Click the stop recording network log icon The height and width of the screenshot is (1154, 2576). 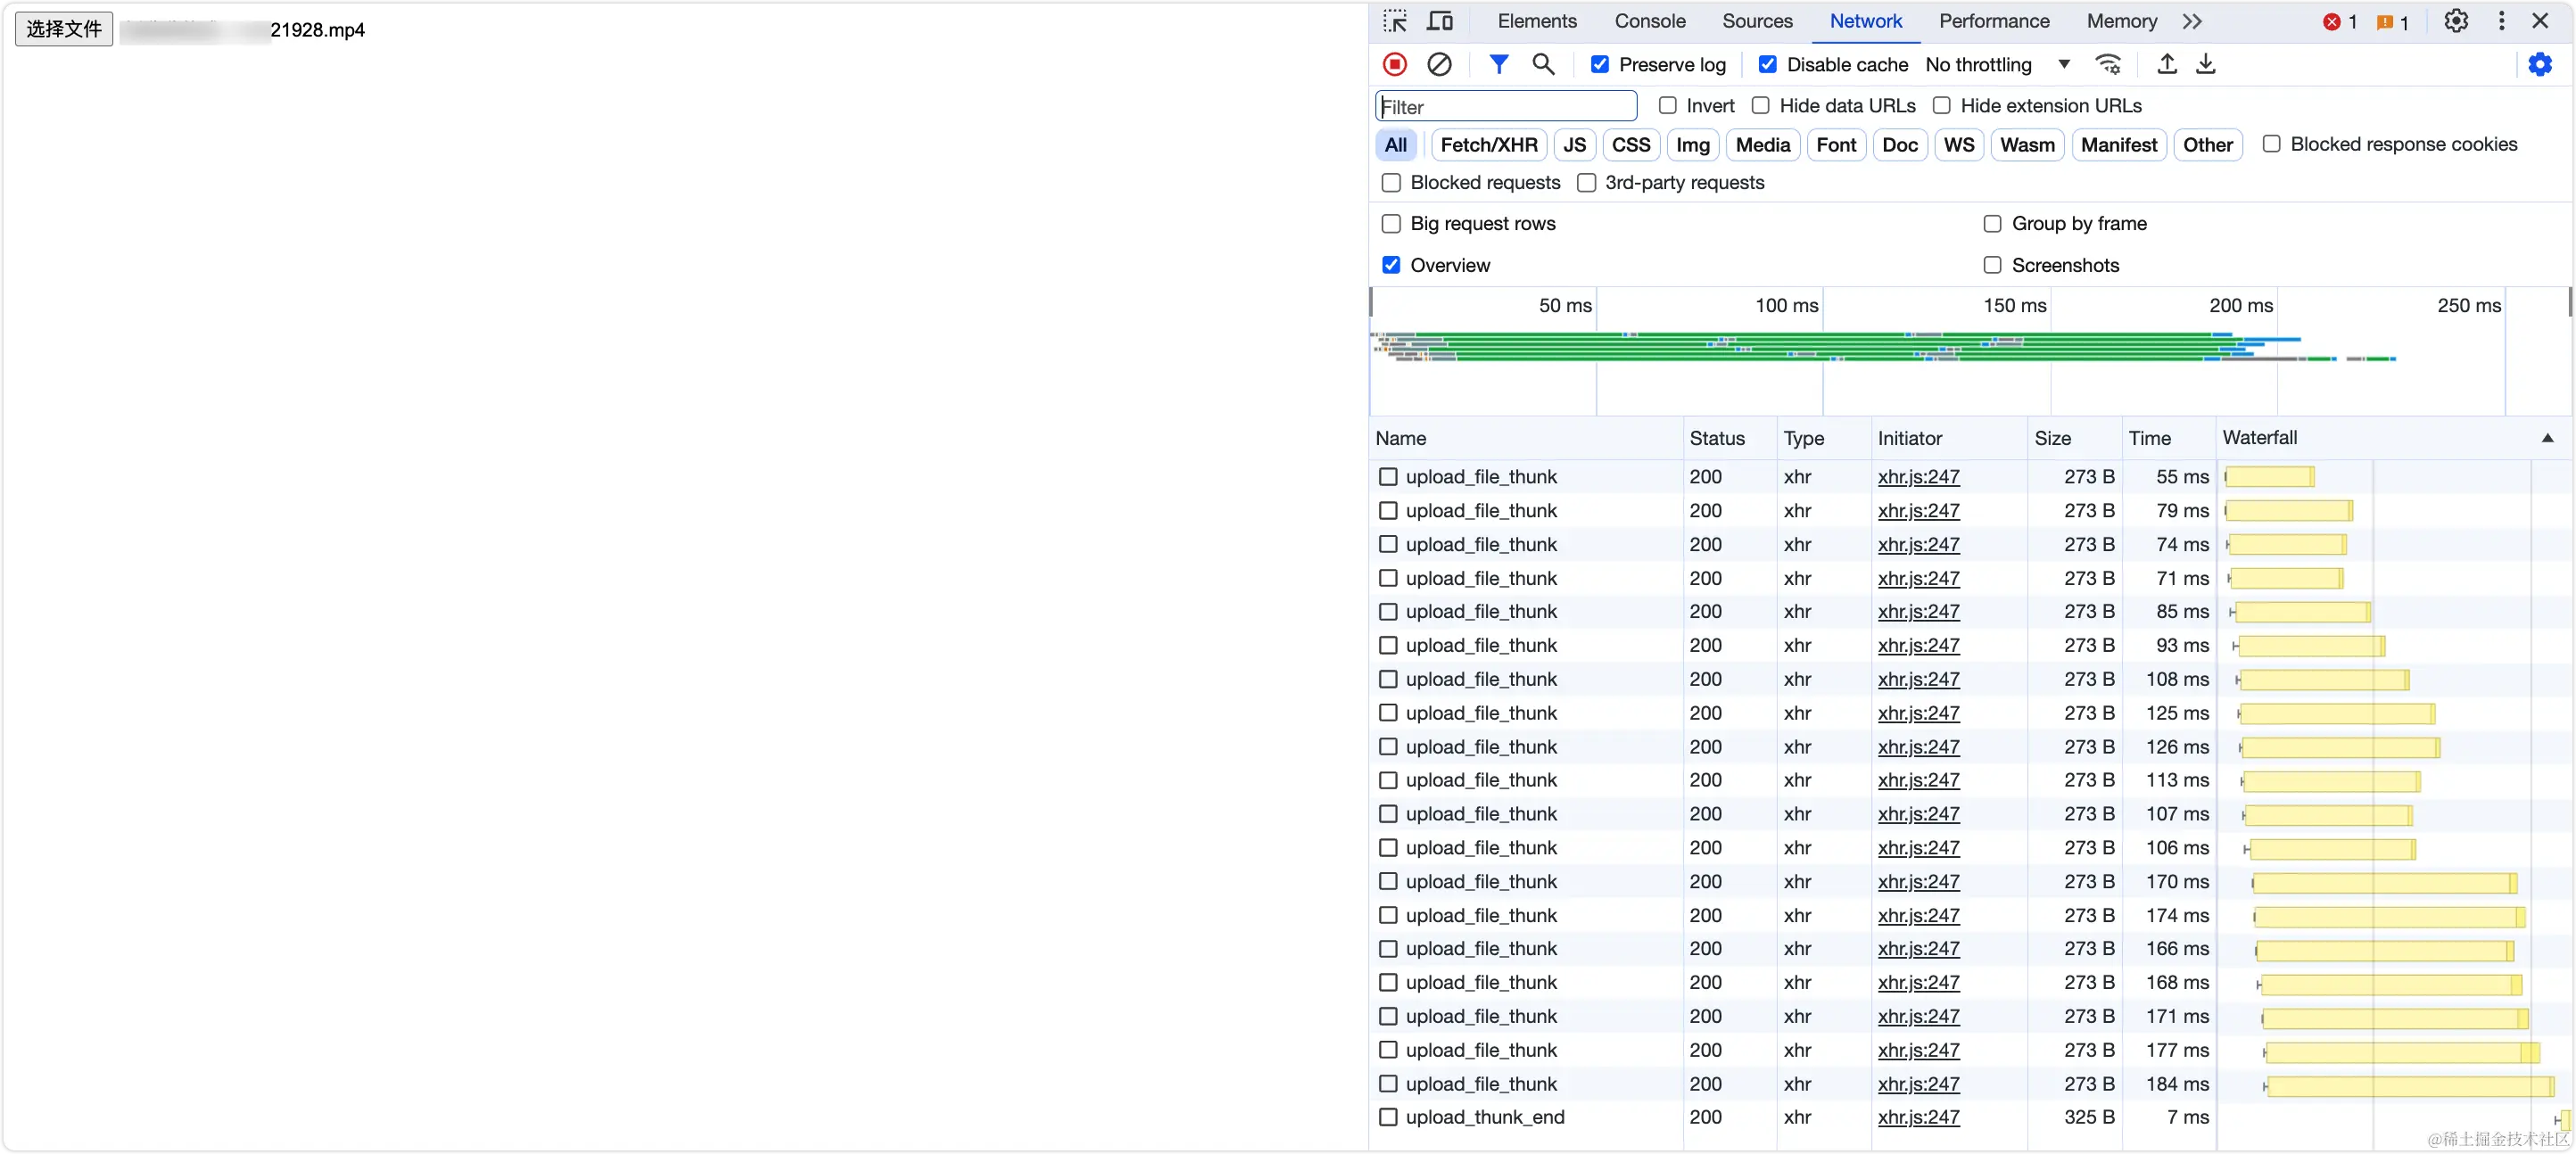point(1394,64)
